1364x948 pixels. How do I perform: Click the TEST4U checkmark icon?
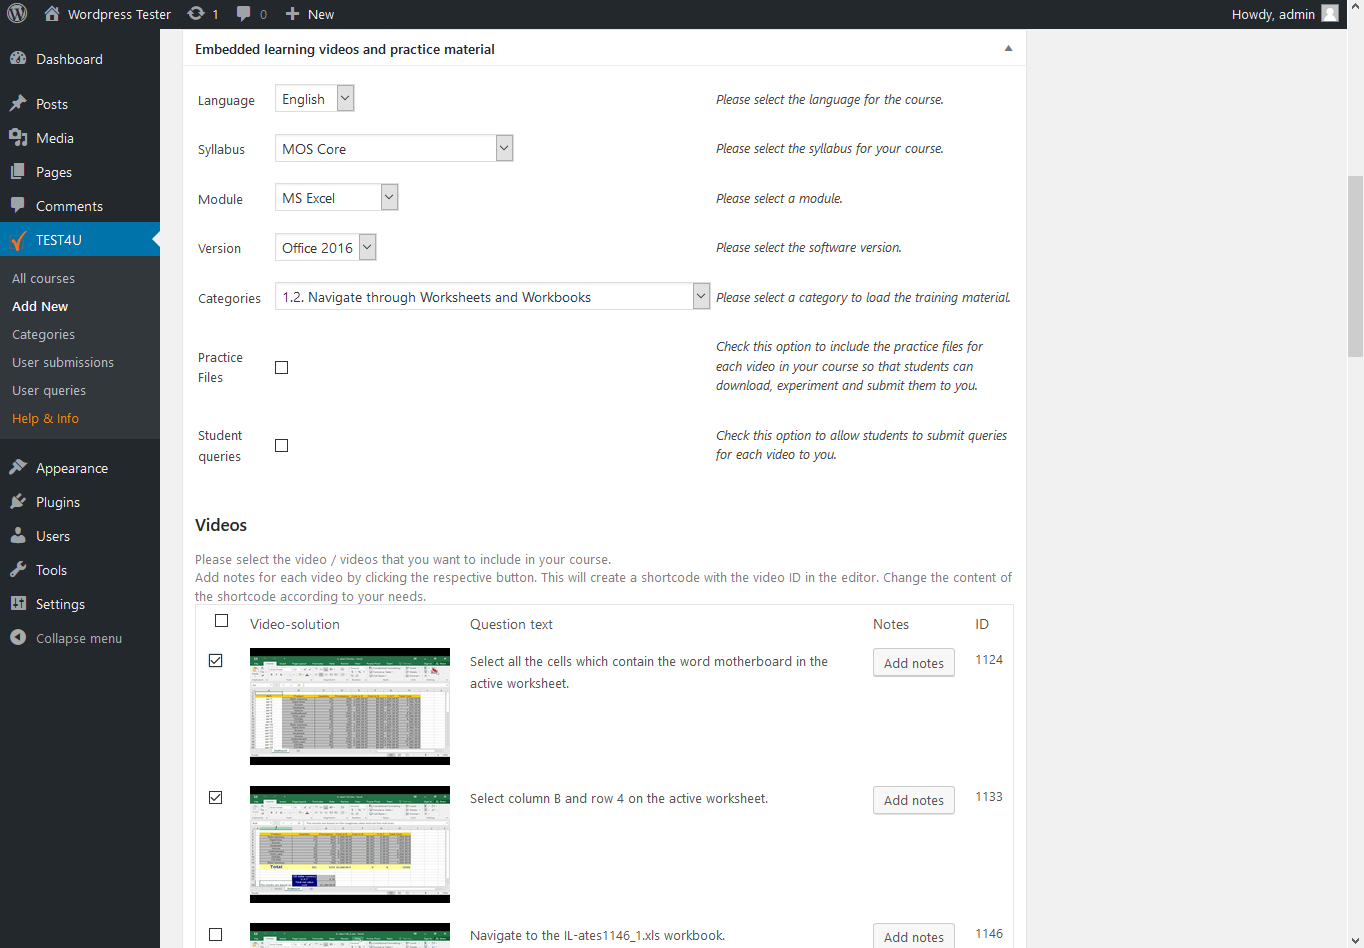click(x=18, y=240)
